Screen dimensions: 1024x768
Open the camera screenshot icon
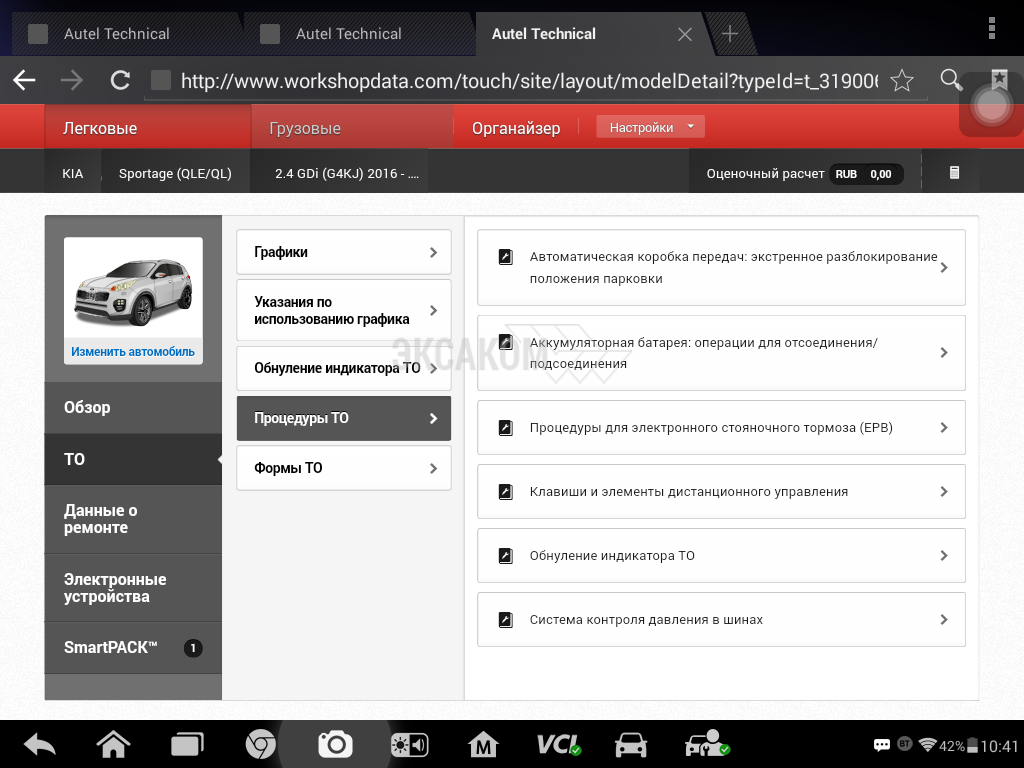335,744
